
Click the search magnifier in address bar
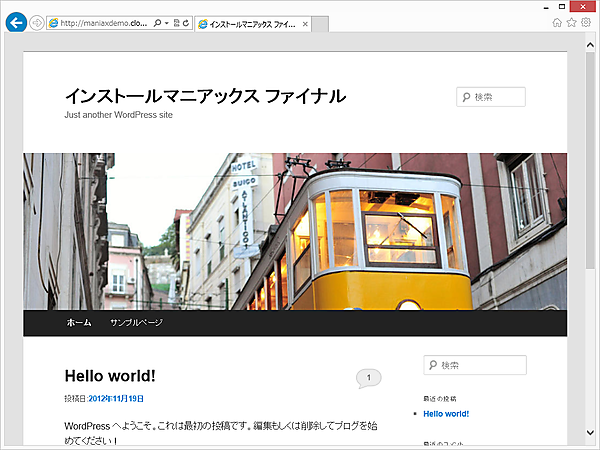pos(157,22)
